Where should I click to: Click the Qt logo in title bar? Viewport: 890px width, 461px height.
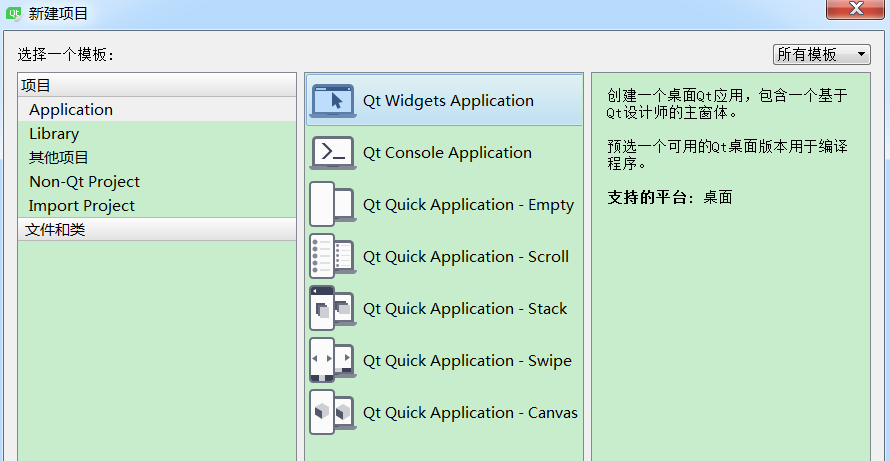tap(14, 13)
